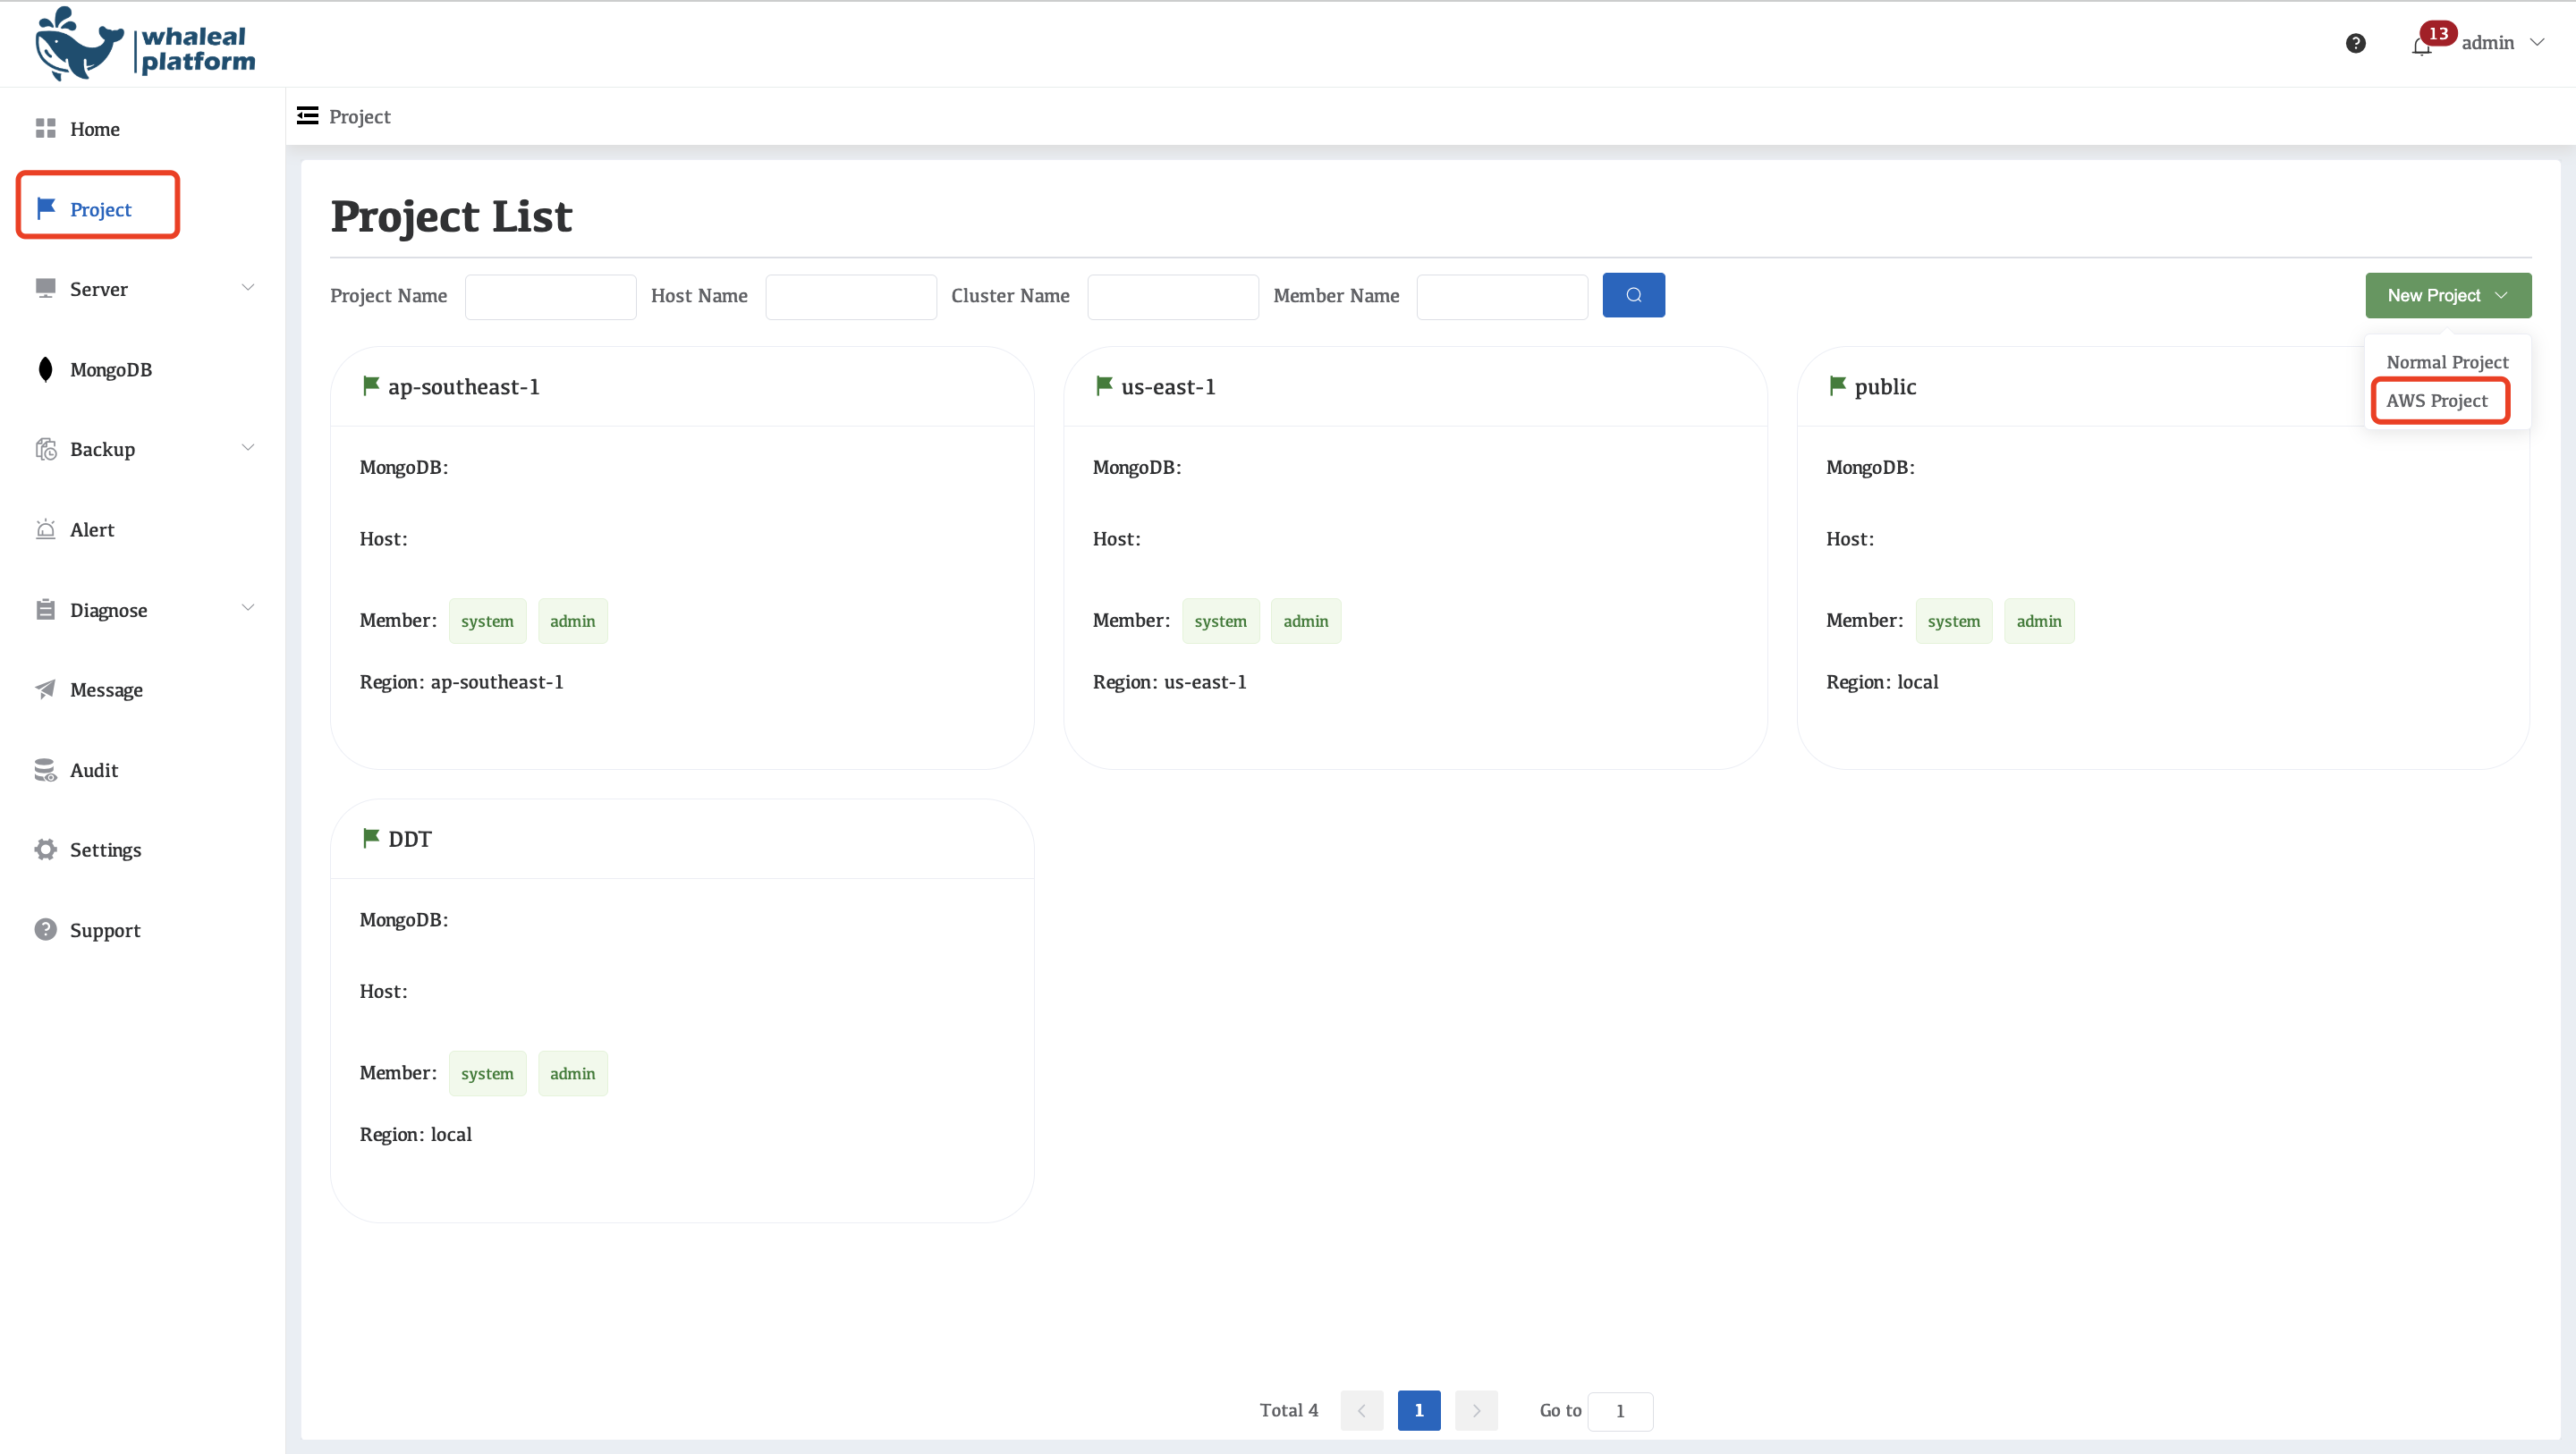This screenshot has width=2576, height=1454.
Task: Open the notifications bell icon
Action: (2421, 45)
